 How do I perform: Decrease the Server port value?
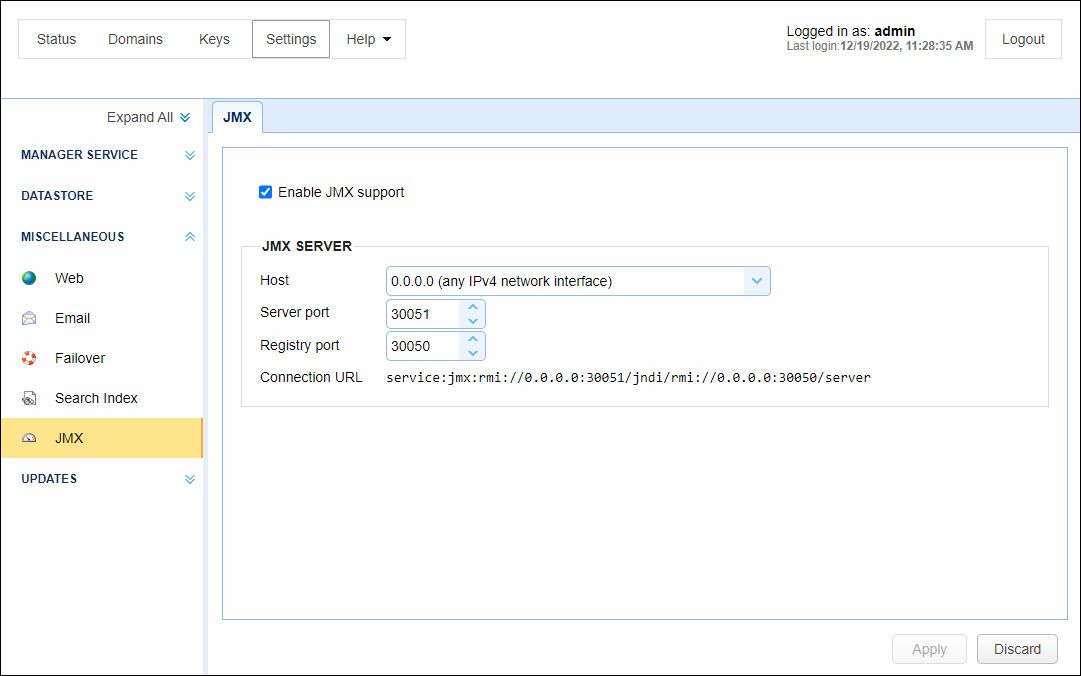coord(473,321)
